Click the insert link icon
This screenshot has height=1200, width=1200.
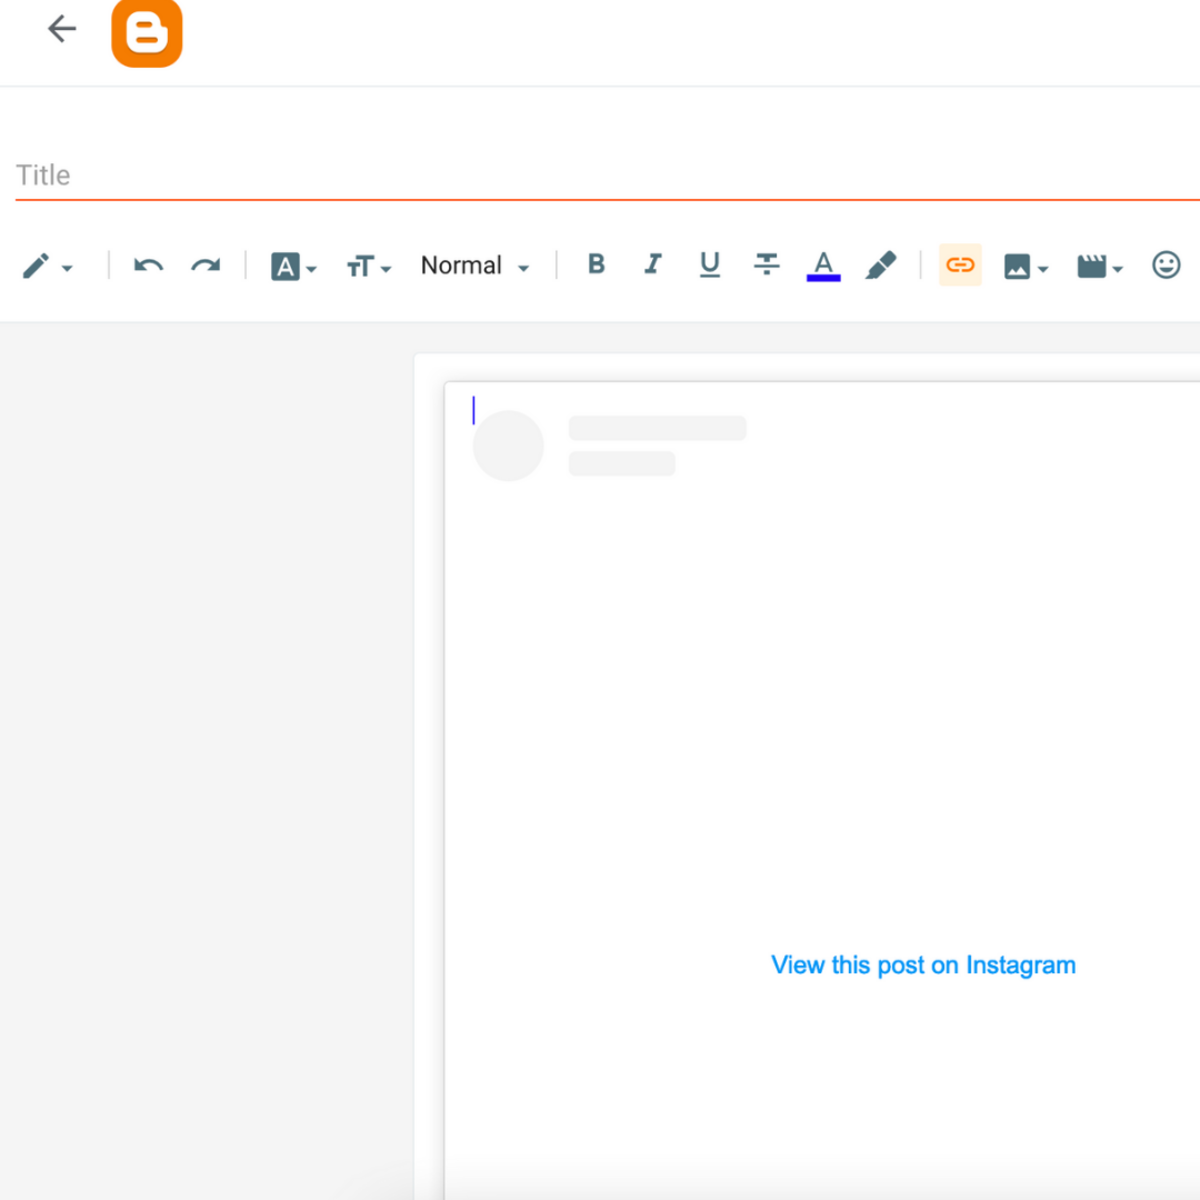point(960,265)
